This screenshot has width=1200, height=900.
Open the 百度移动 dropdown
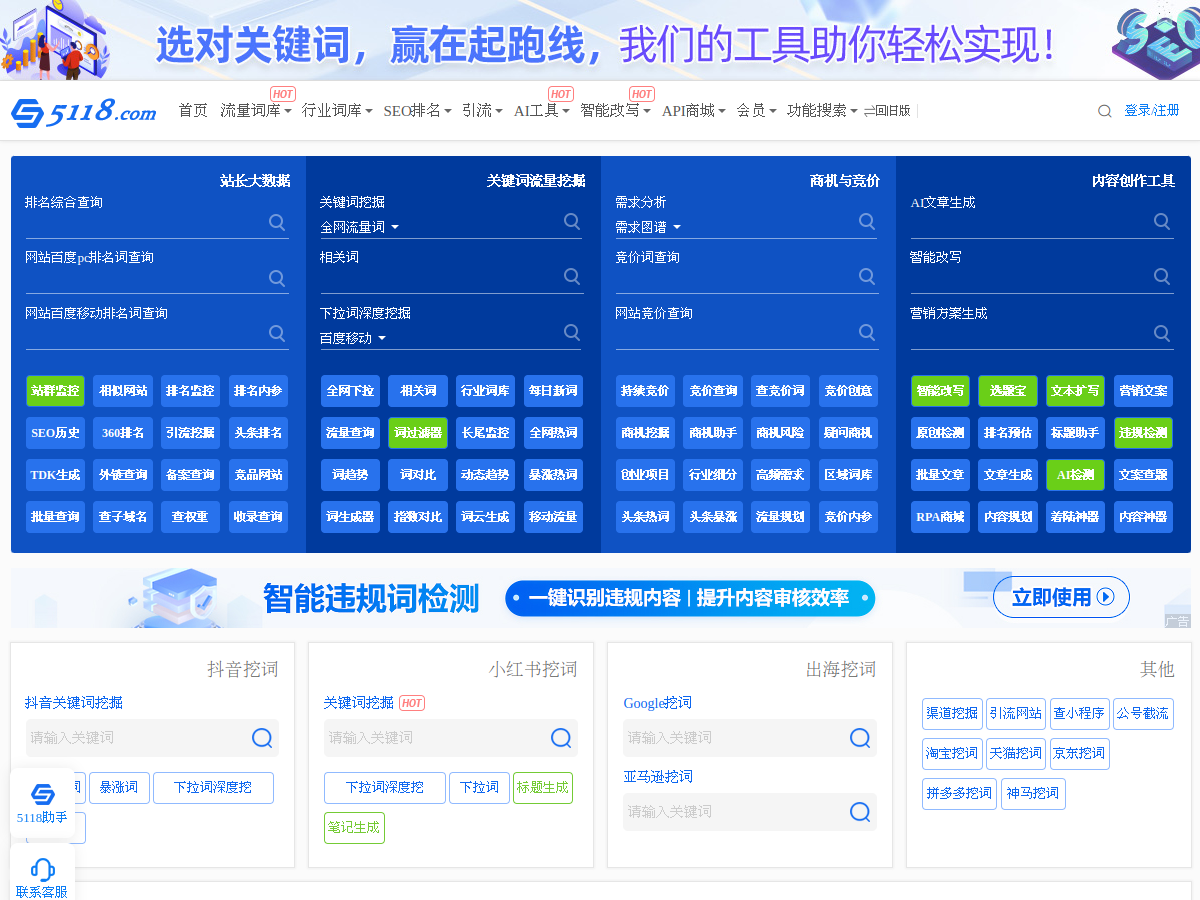click(353, 338)
